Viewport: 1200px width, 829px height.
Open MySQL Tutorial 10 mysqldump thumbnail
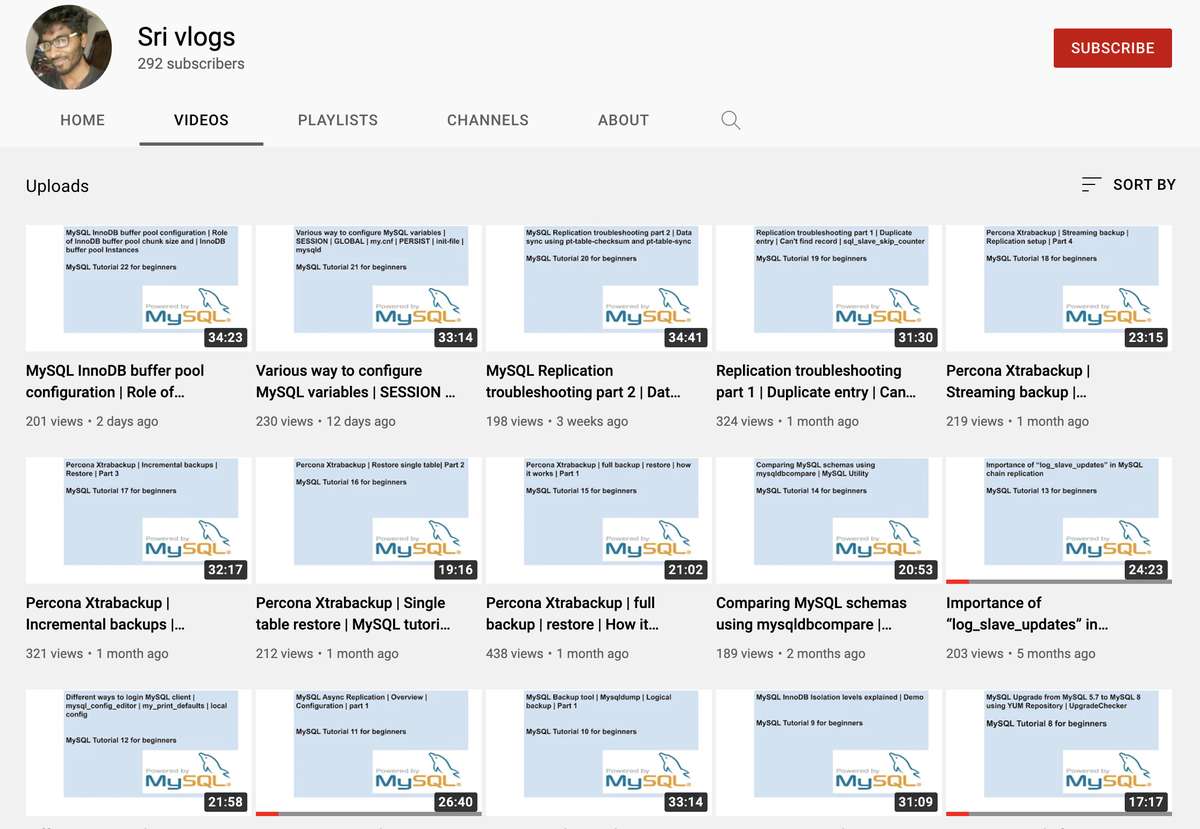tap(597, 752)
